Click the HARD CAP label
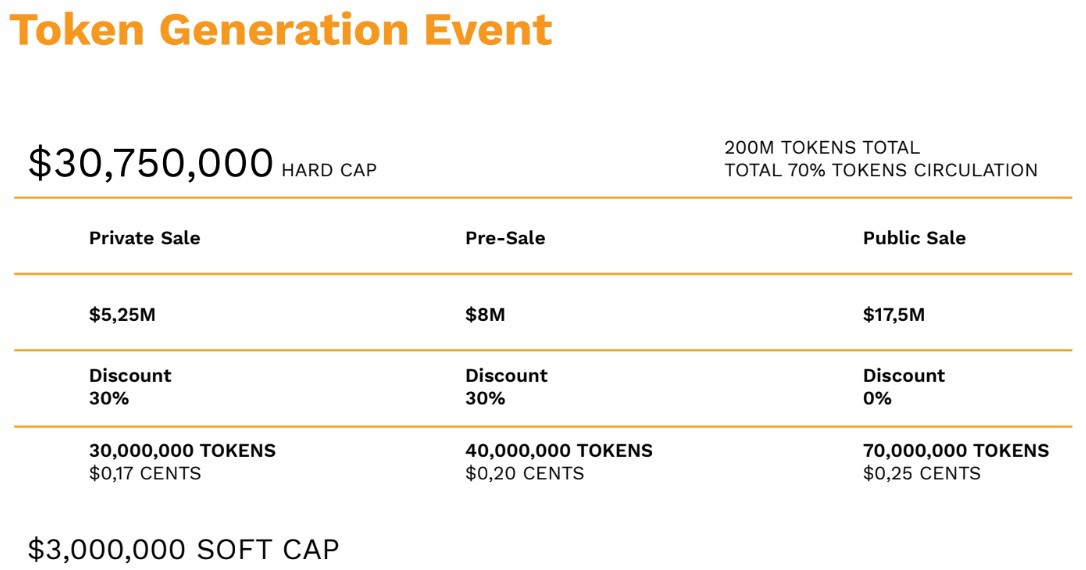The height and width of the screenshot is (570, 1086). (329, 170)
